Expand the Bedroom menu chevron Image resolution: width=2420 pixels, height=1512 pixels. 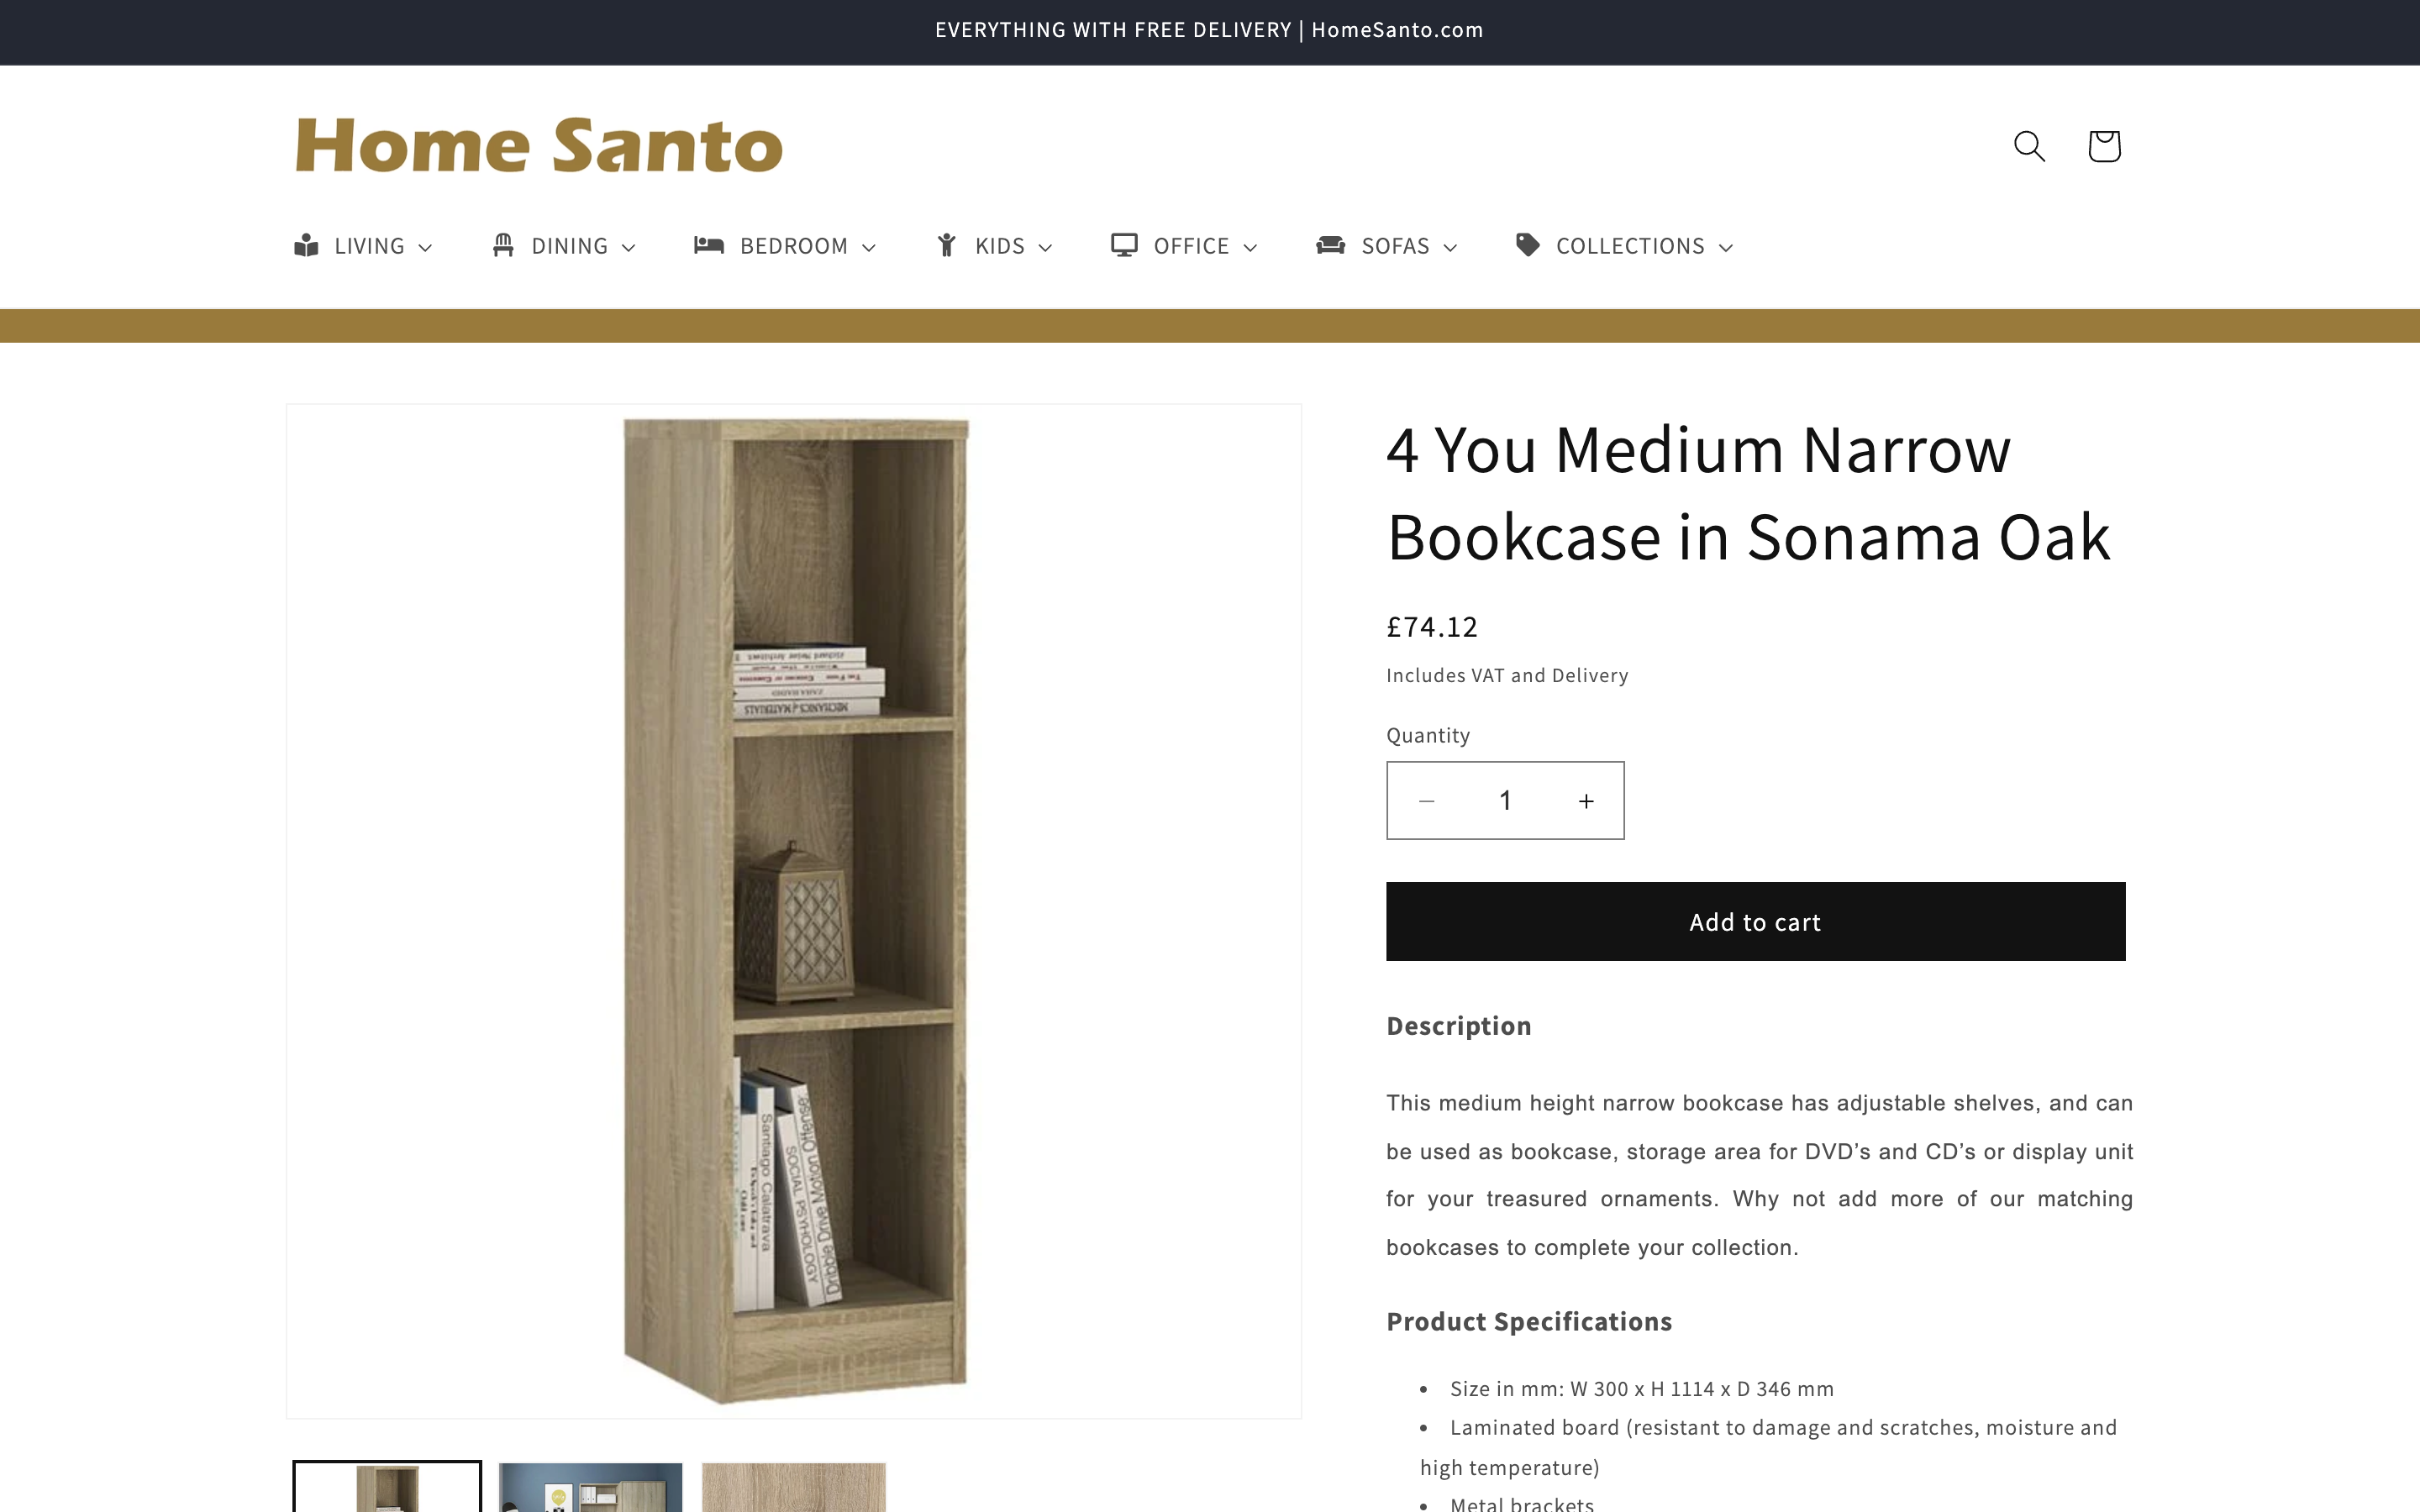tap(868, 247)
